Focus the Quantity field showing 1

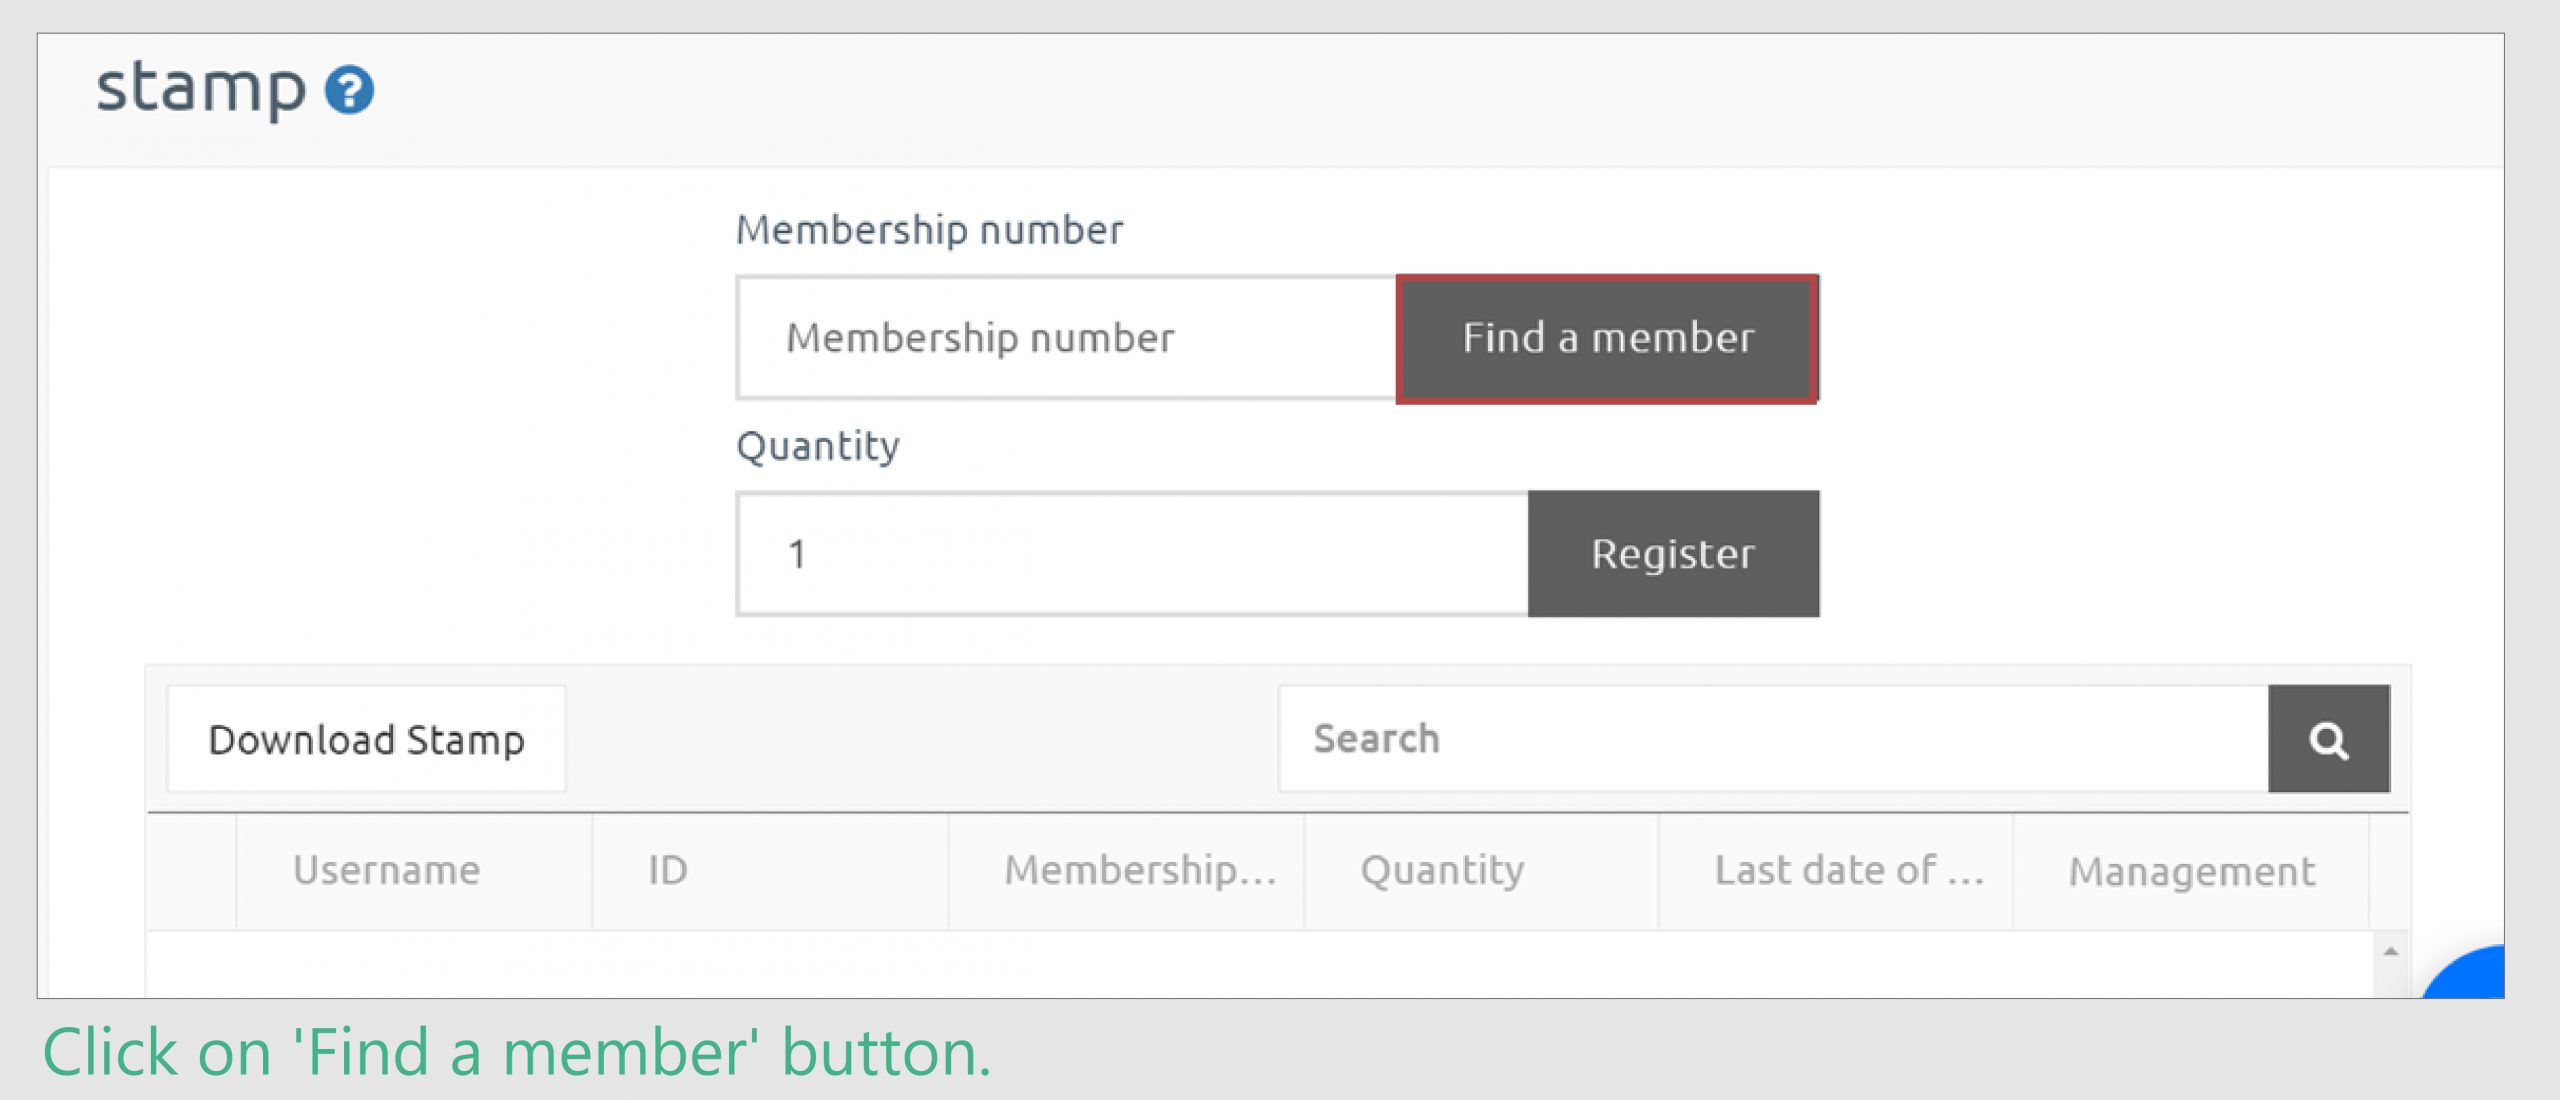pyautogui.click(x=1132, y=554)
